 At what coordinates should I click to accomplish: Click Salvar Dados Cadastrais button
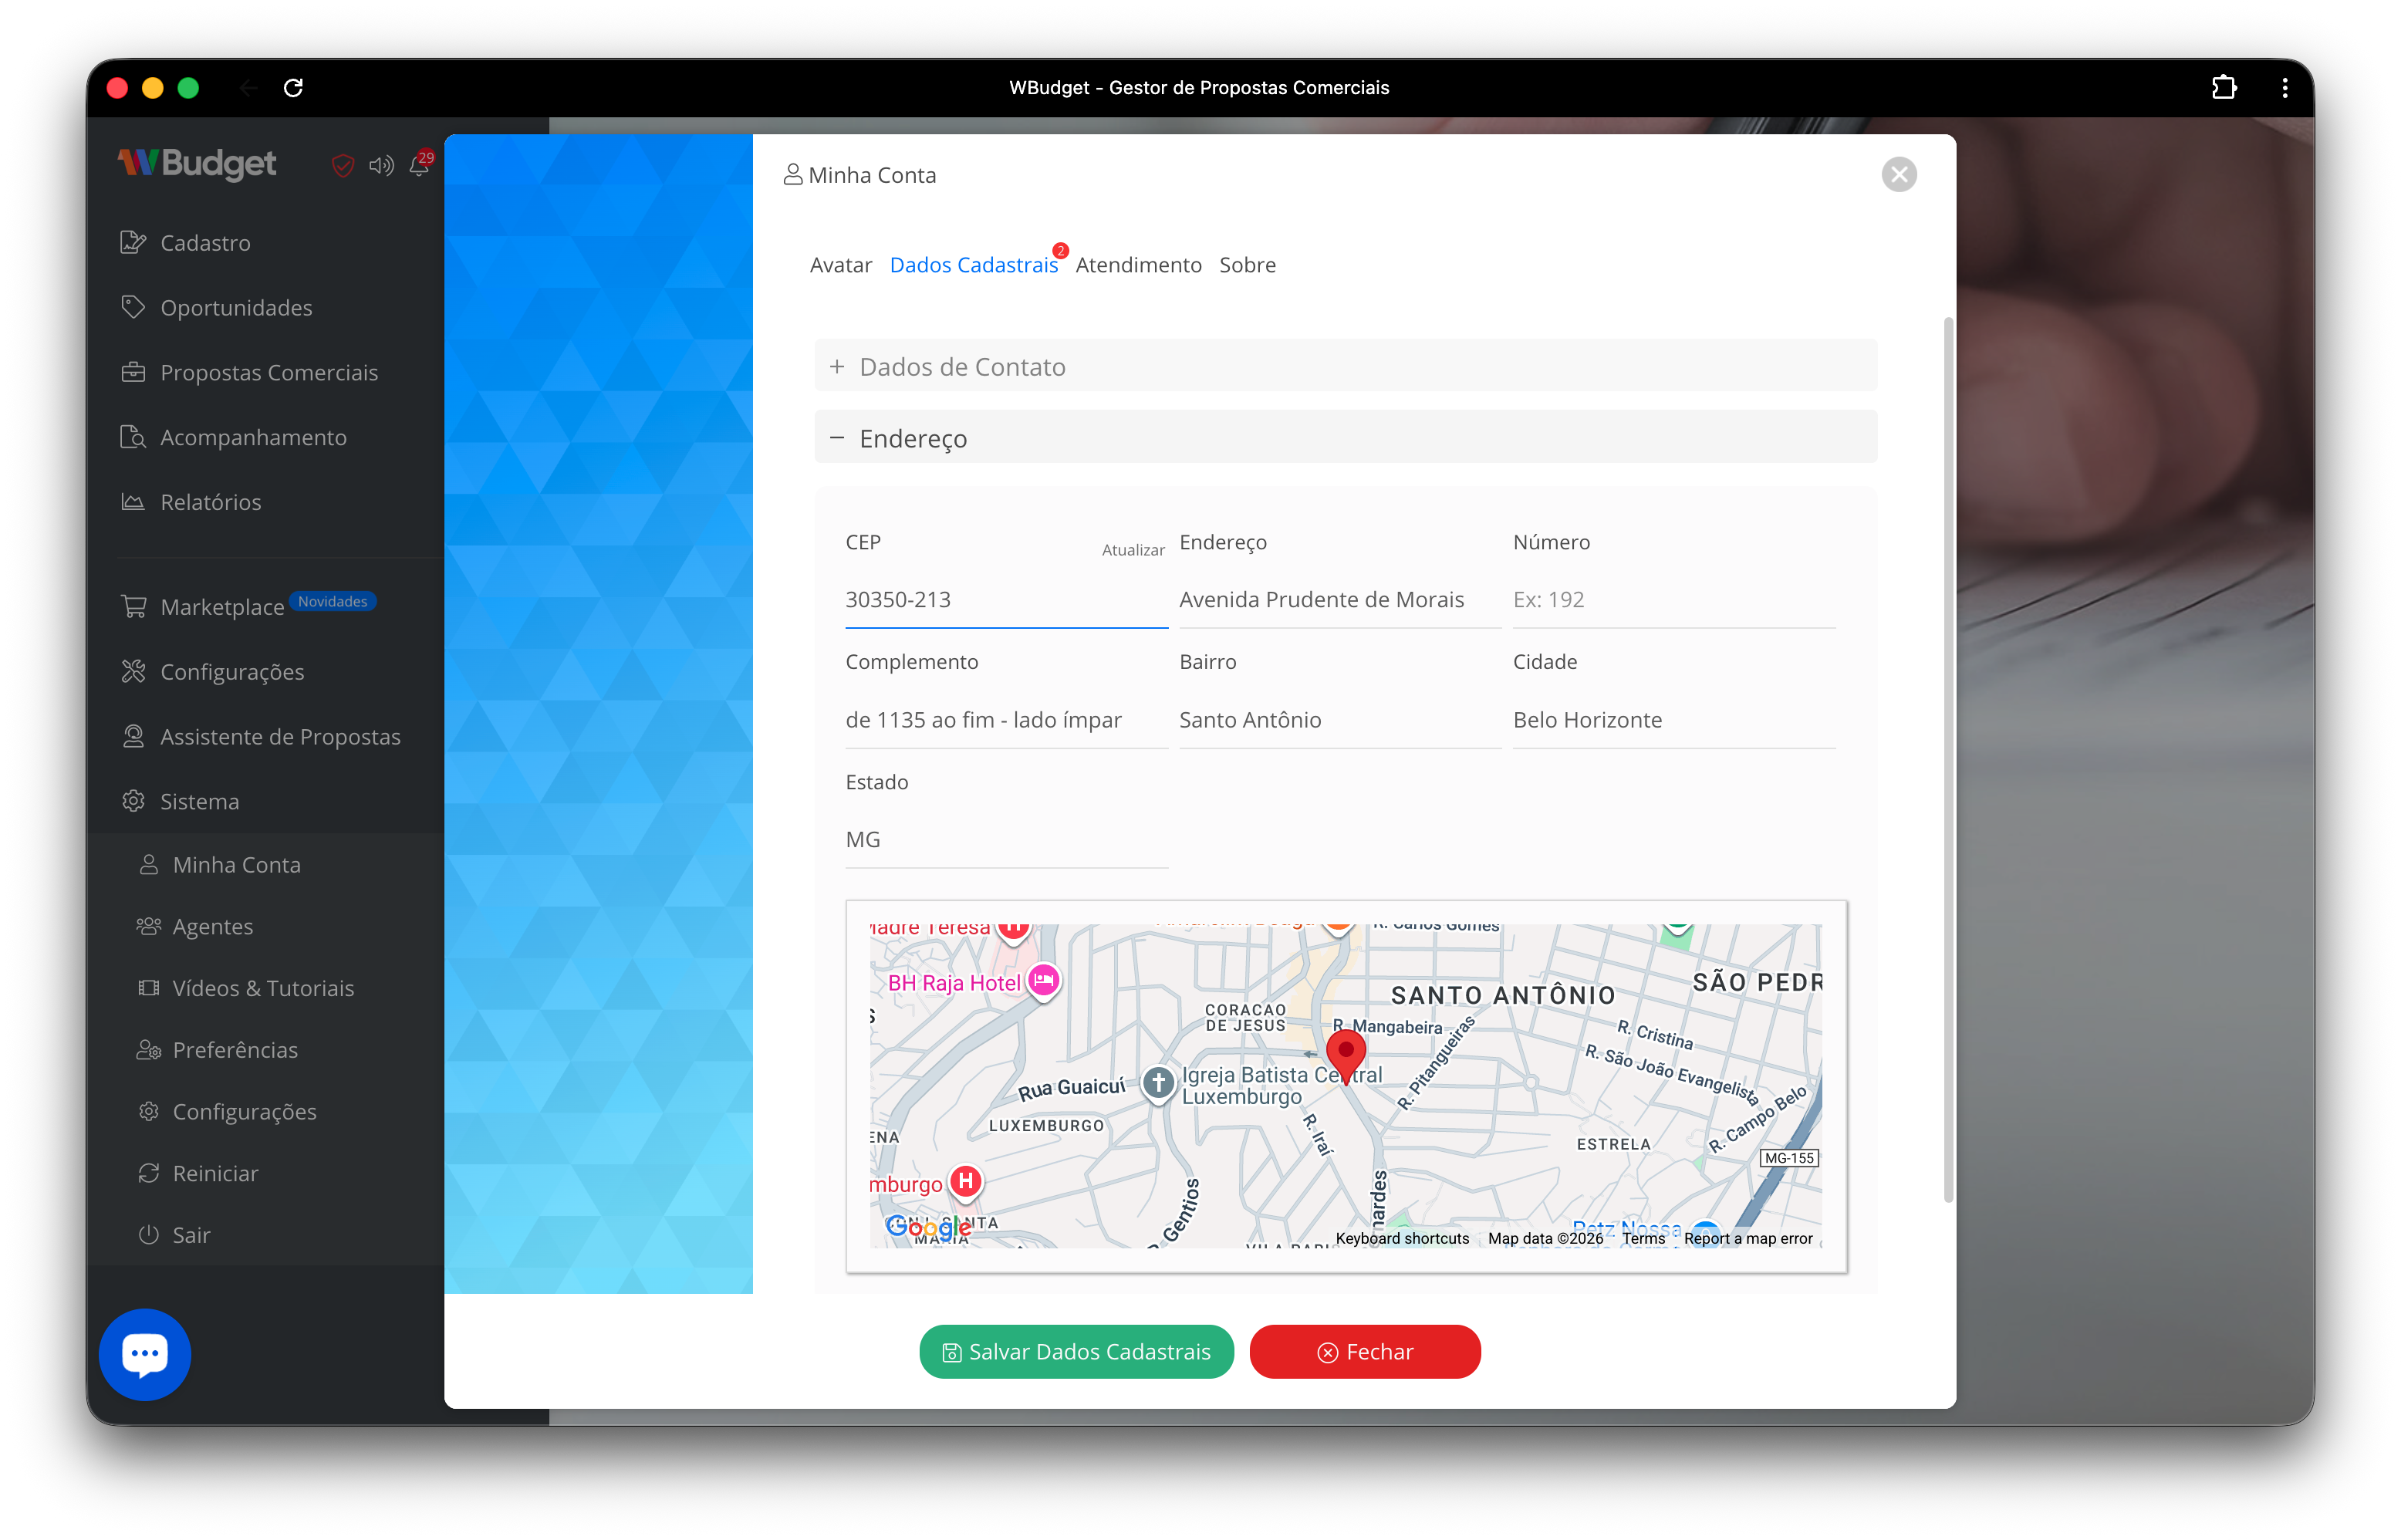click(1076, 1352)
